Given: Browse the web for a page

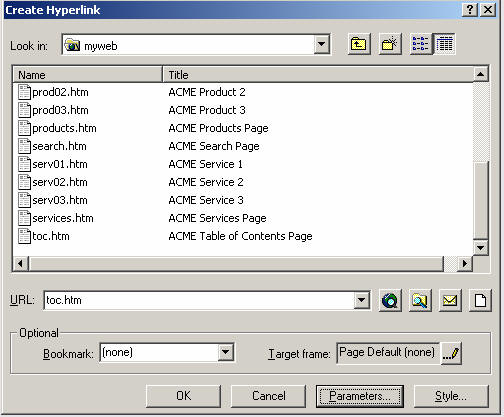Looking at the screenshot, I should 390,300.
